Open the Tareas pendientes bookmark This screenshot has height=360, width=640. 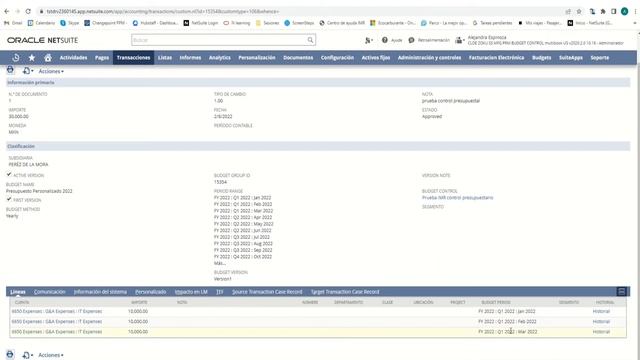(493, 23)
